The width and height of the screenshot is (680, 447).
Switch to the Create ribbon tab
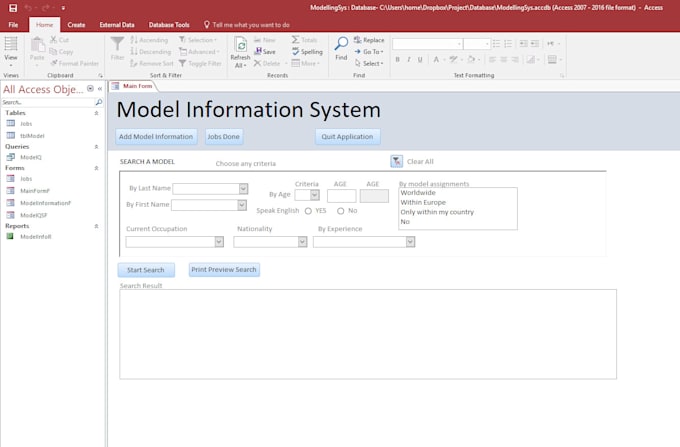pos(76,25)
